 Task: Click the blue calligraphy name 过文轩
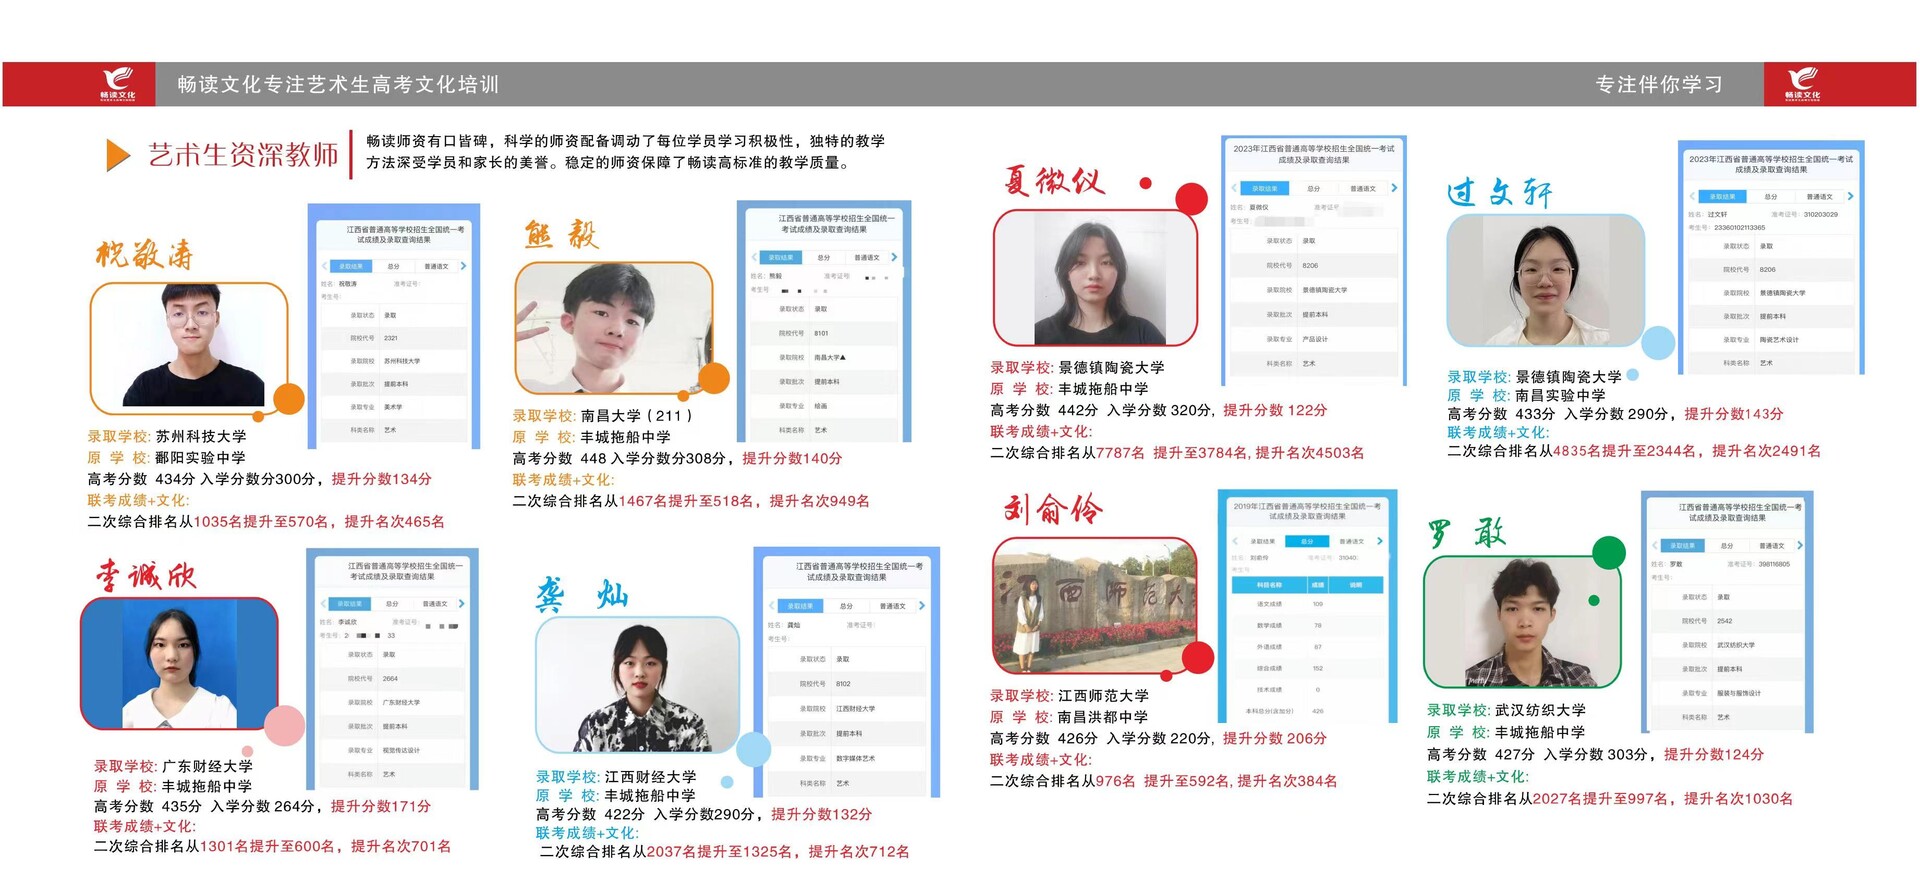(x=1499, y=191)
